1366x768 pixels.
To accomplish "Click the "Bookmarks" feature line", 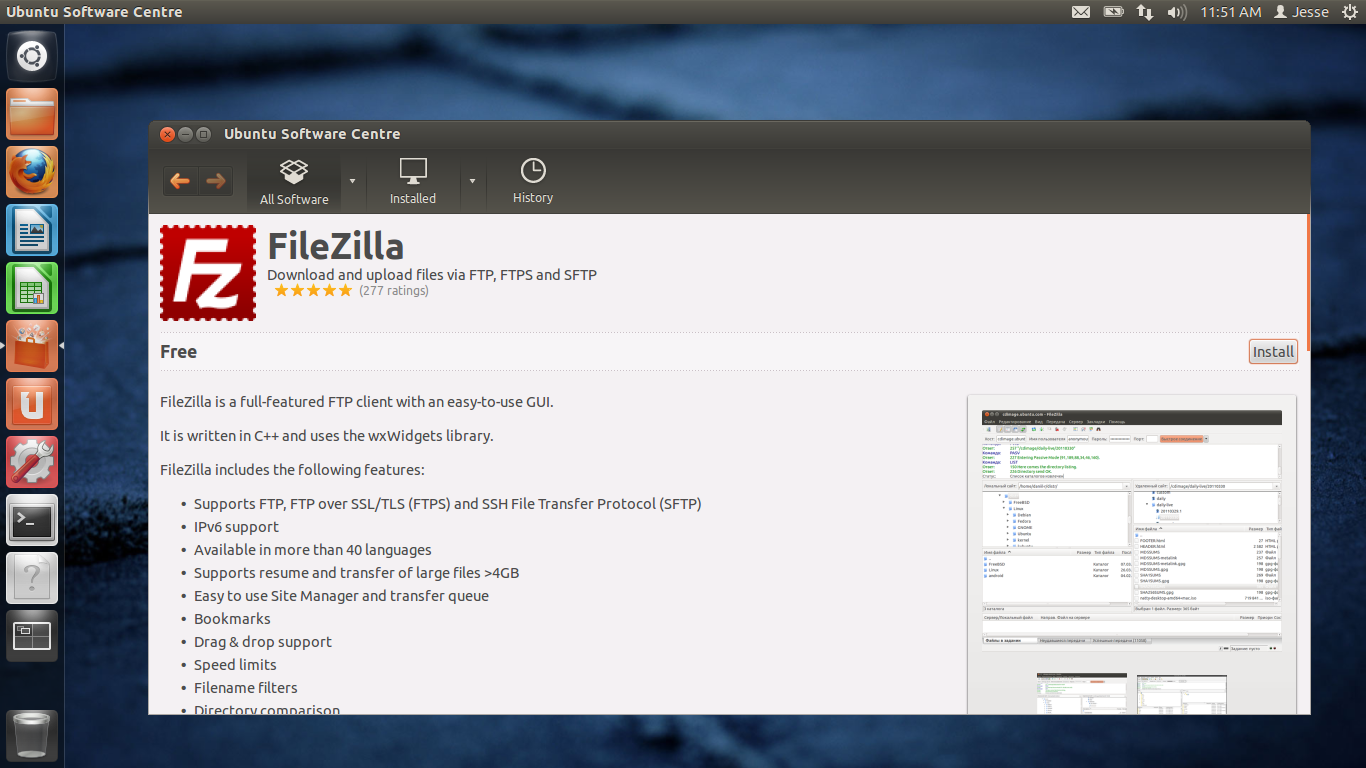I will point(232,619).
